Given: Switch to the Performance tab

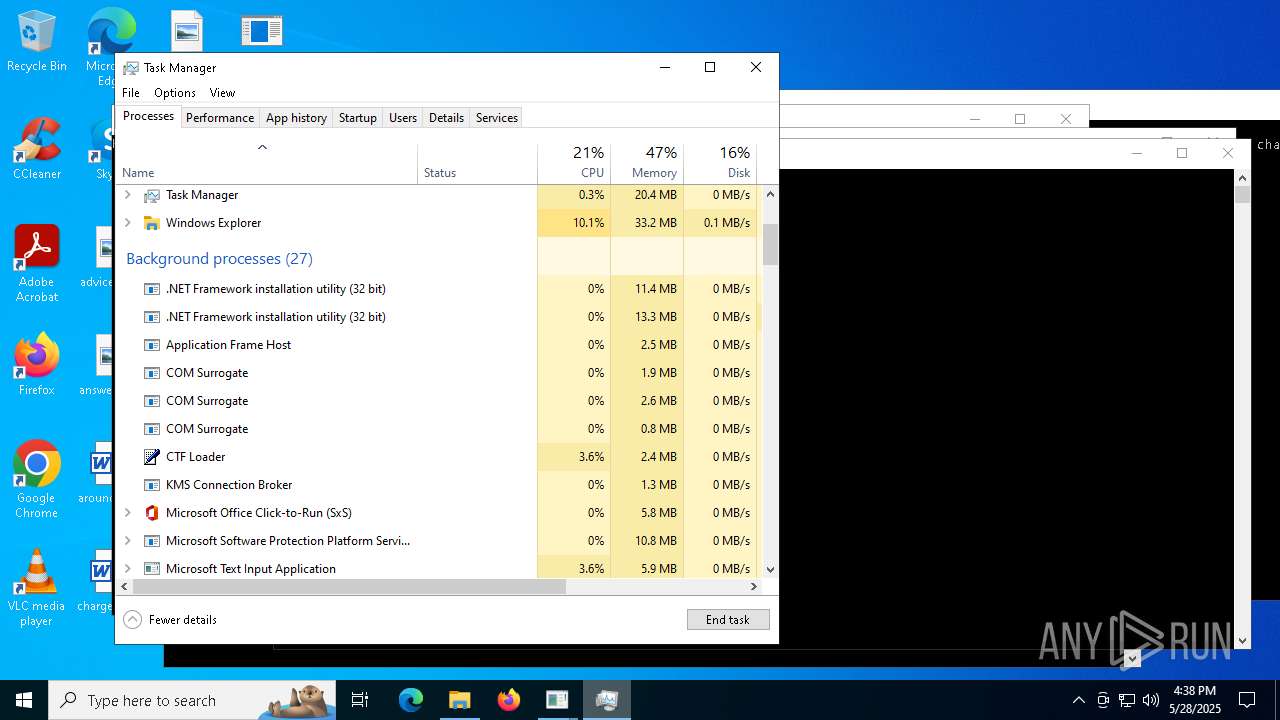Looking at the screenshot, I should point(220,118).
